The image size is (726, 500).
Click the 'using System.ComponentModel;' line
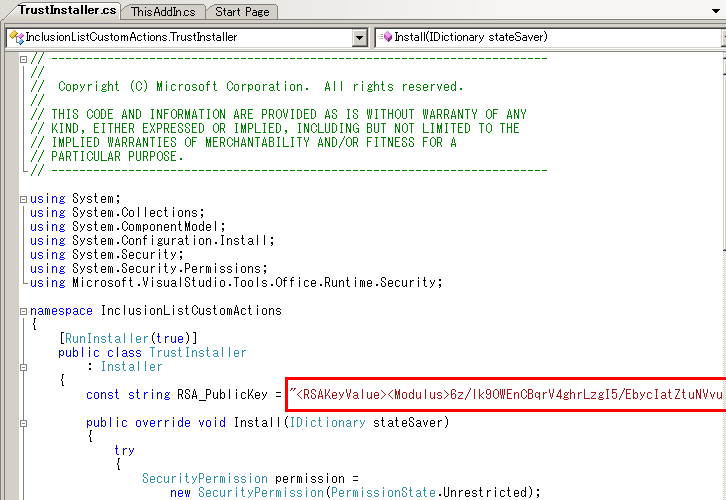click(128, 226)
